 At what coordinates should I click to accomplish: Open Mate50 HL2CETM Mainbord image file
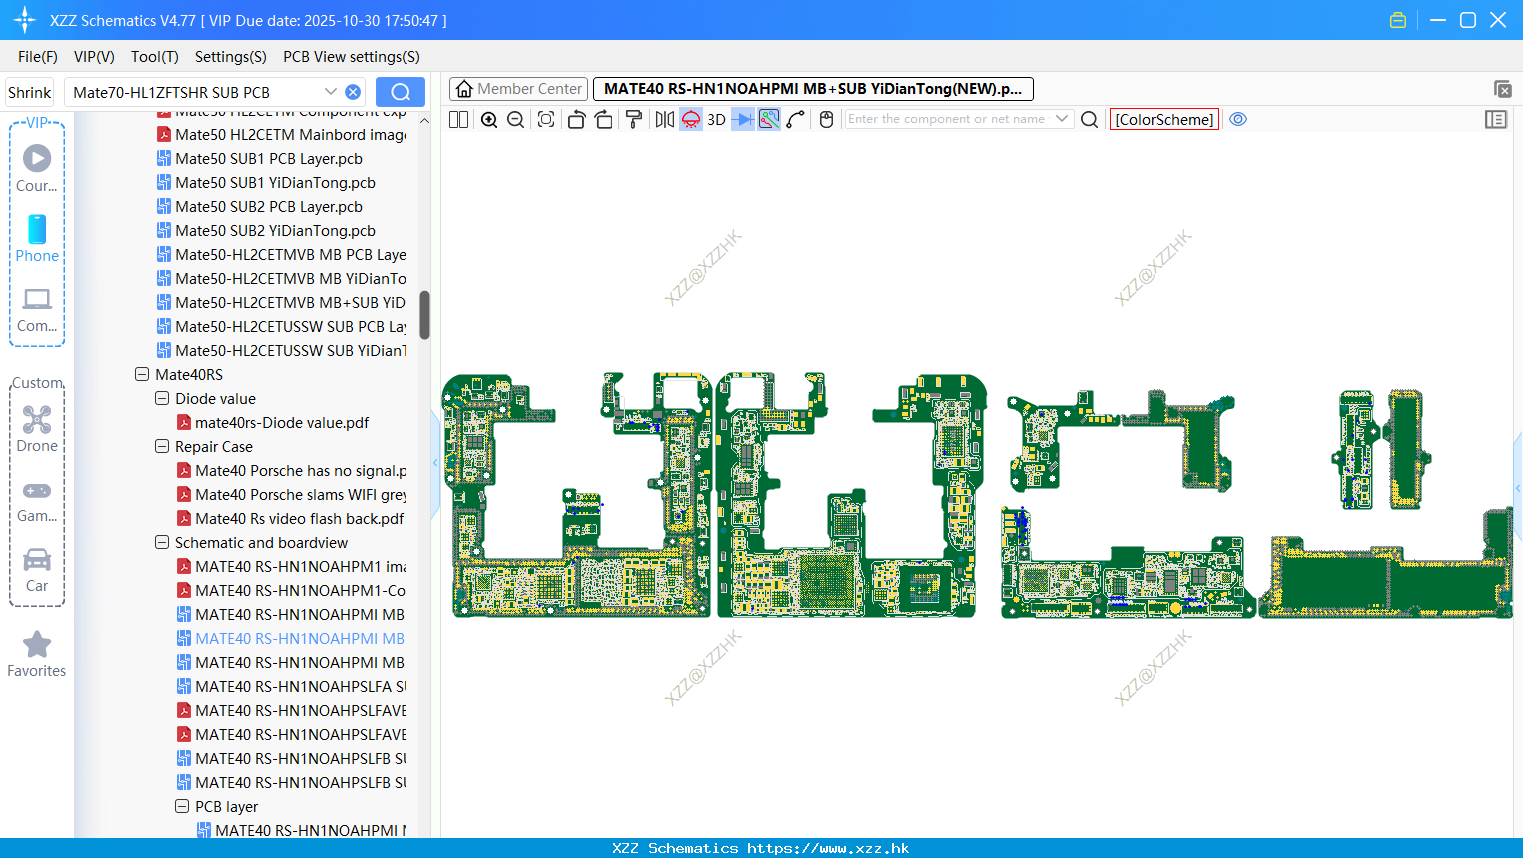pyautogui.click(x=282, y=135)
